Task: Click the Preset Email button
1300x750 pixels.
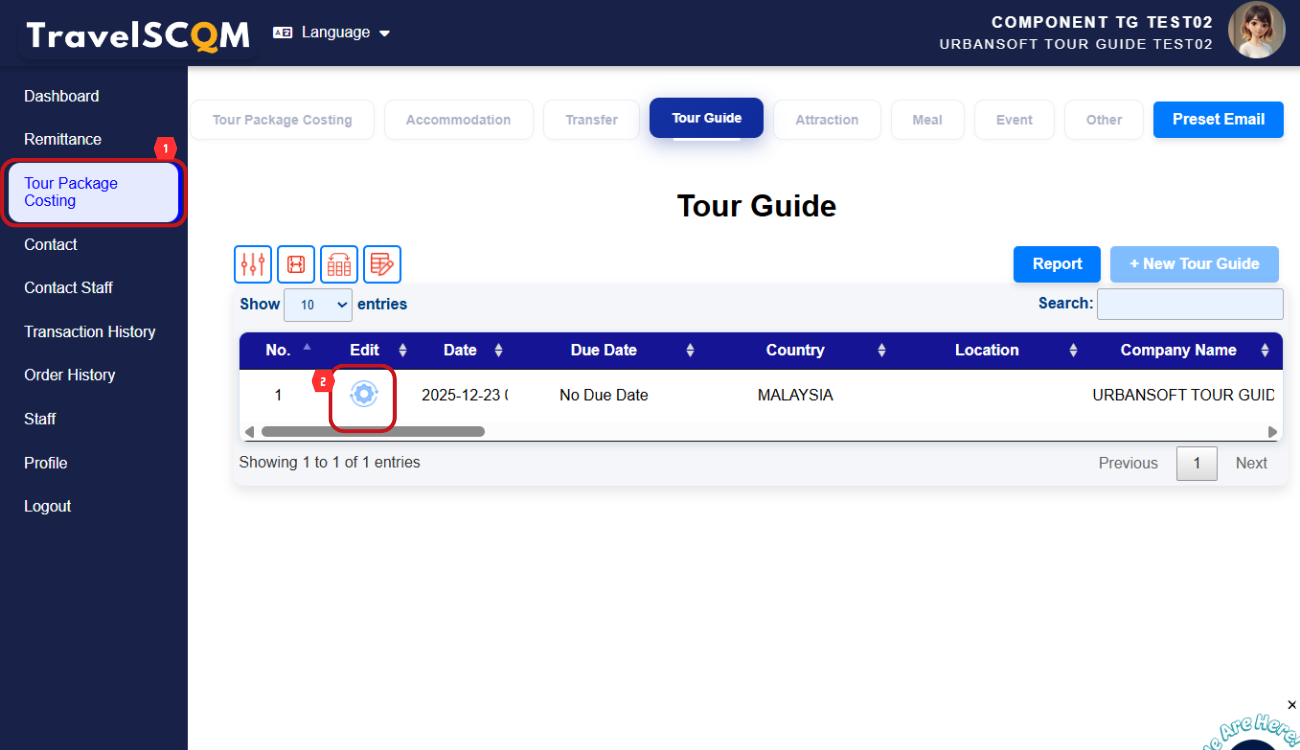Action: pyautogui.click(x=1217, y=119)
